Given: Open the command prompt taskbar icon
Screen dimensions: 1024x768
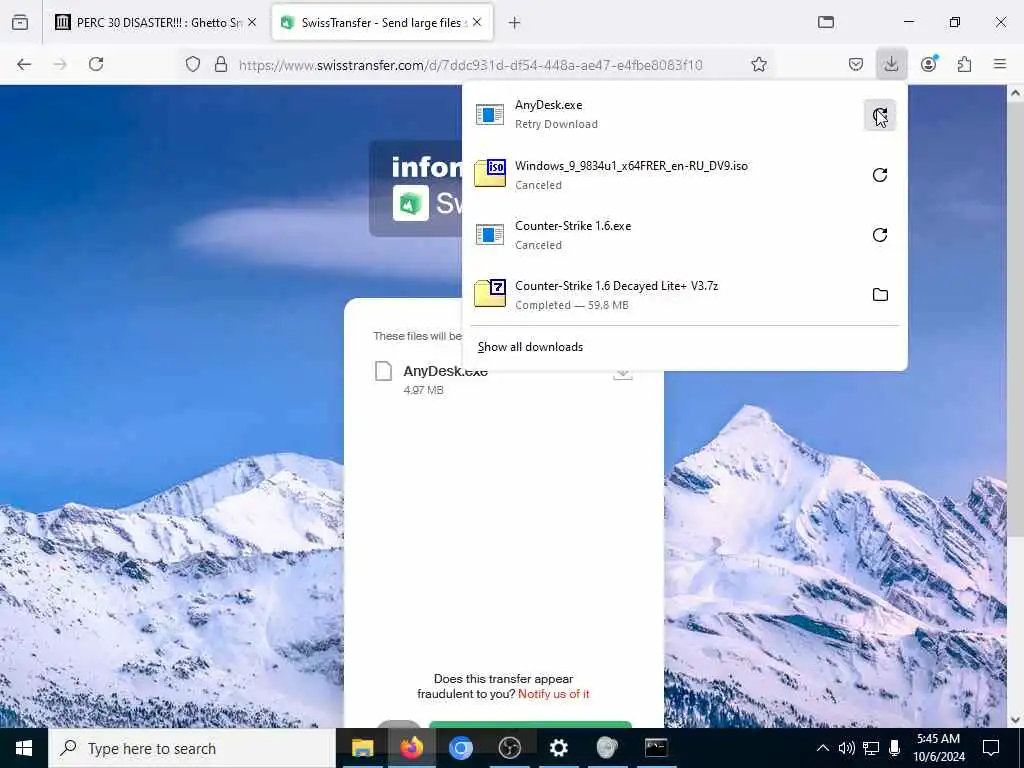Looking at the screenshot, I should [x=656, y=748].
